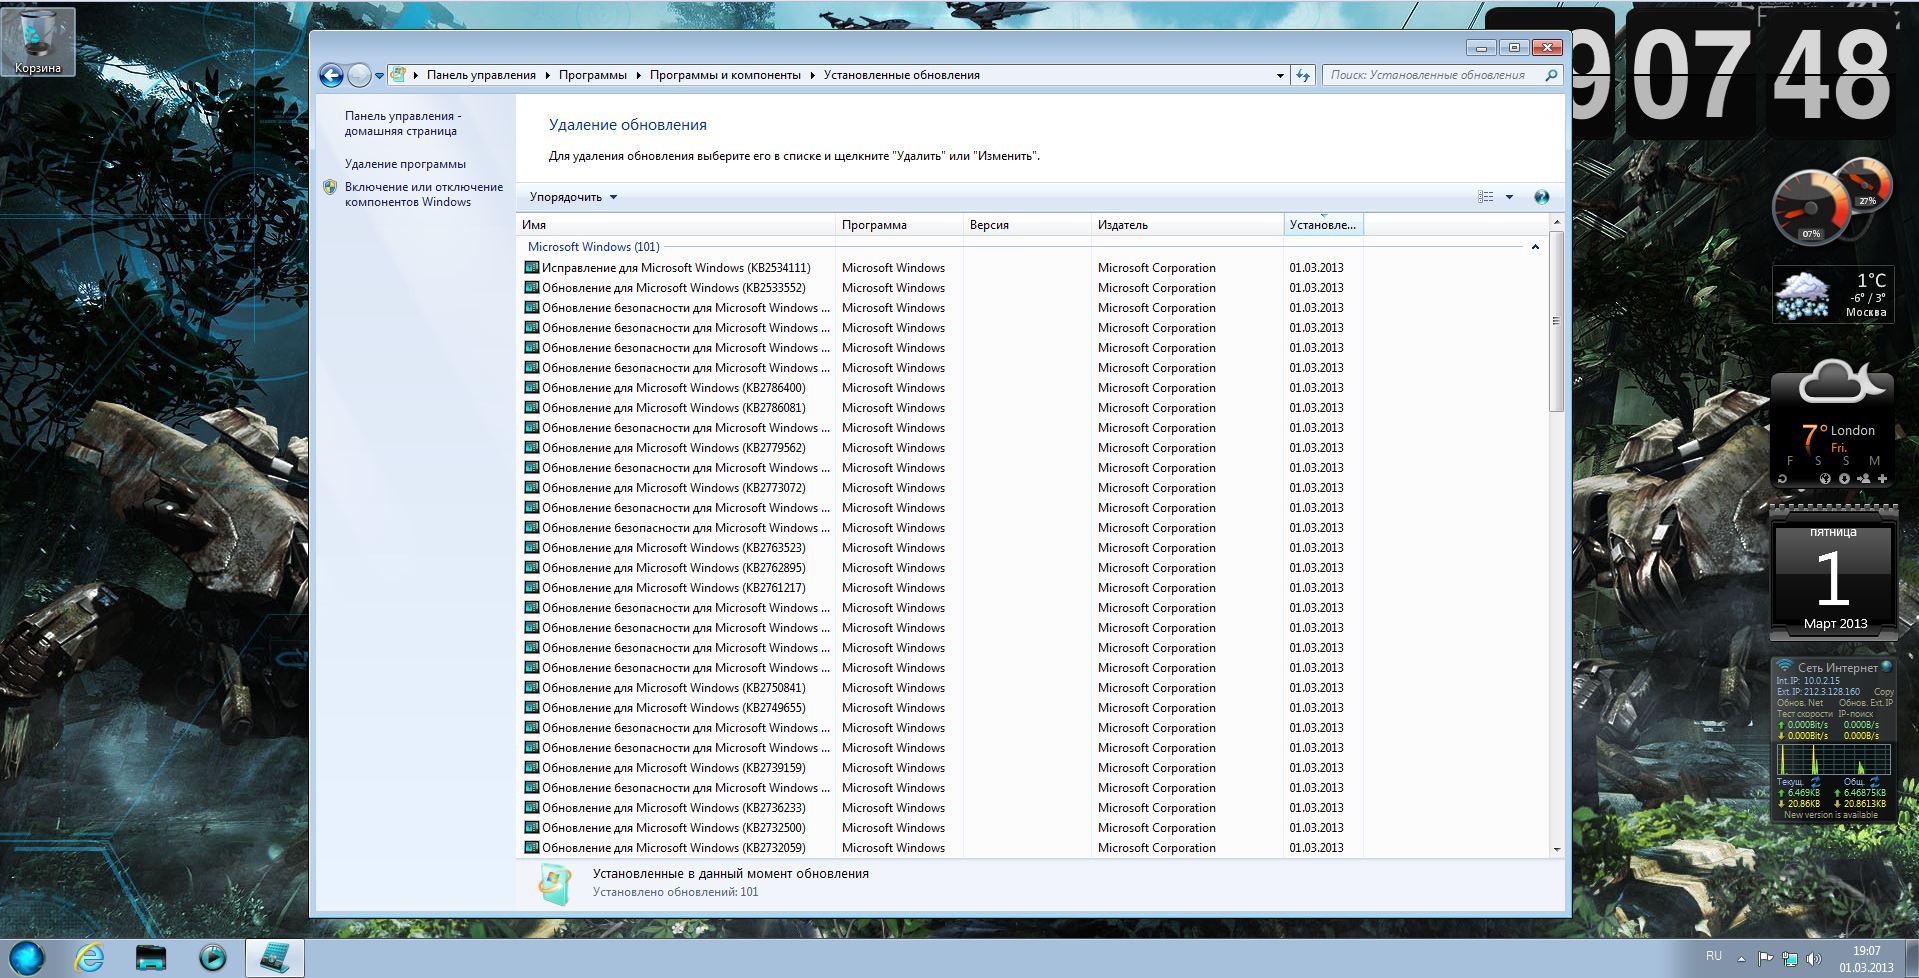Viewport: 1919px width, 978px height.
Task: Click the installed updates icon in details pane
Action: coord(555,883)
